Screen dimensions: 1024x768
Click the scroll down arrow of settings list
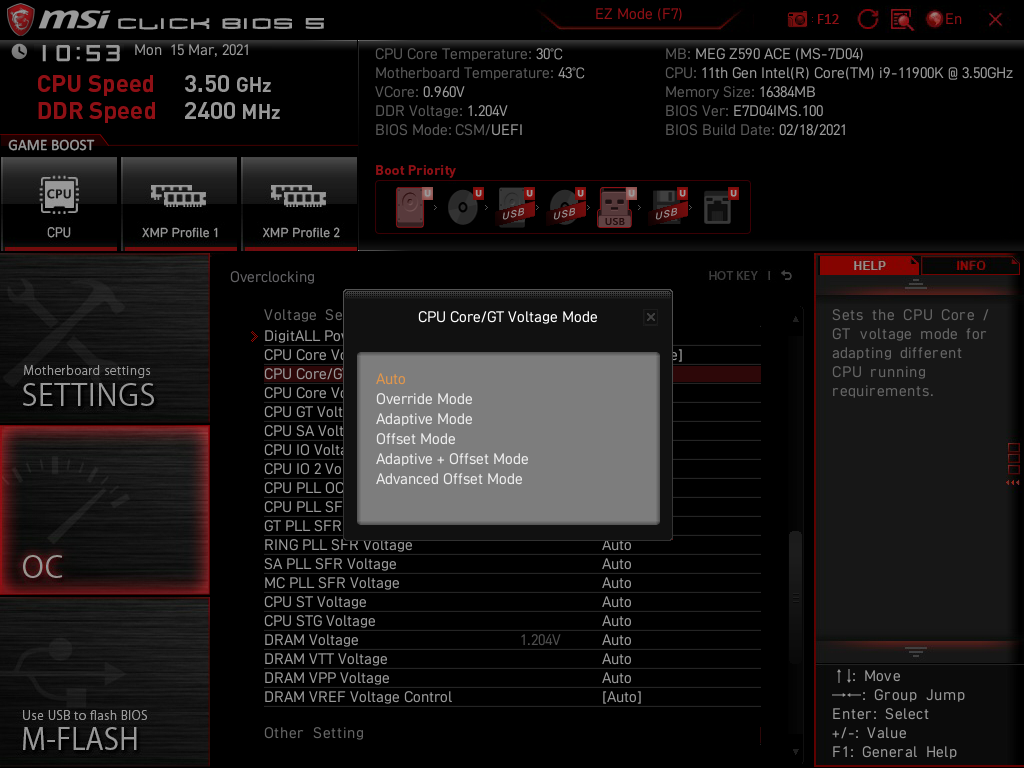pos(795,752)
